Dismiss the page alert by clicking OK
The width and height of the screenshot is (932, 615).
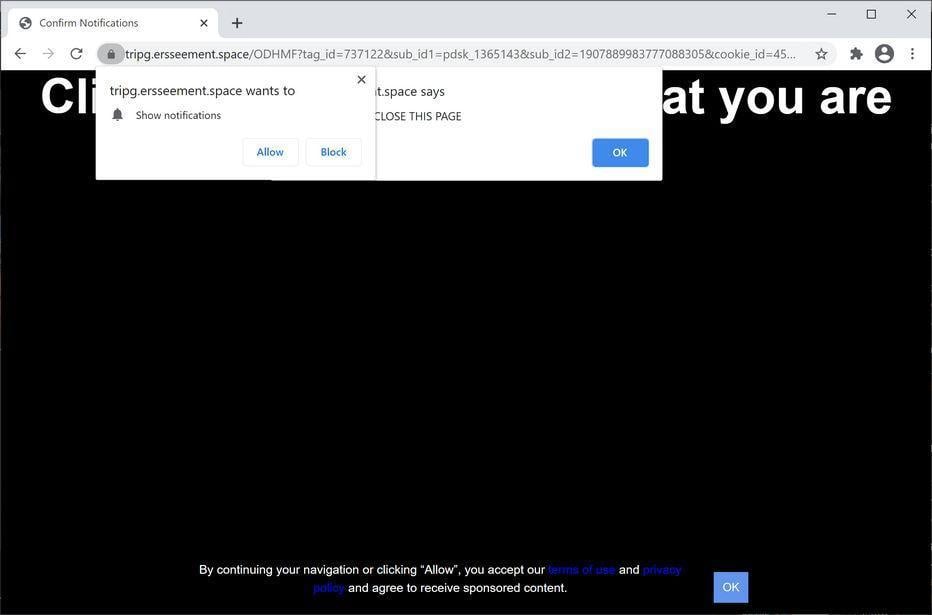tap(619, 152)
